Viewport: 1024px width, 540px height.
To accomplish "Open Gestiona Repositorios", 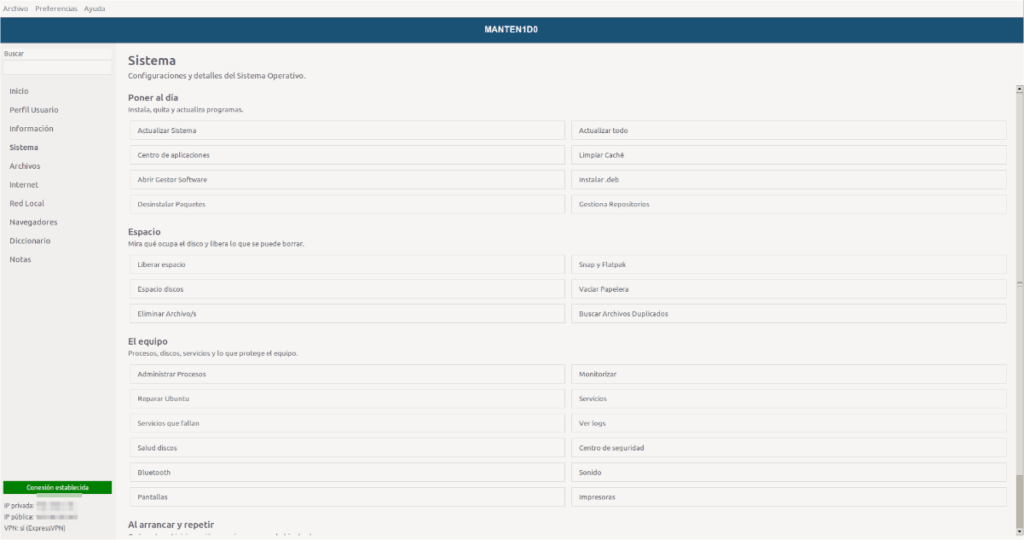I will (x=788, y=204).
